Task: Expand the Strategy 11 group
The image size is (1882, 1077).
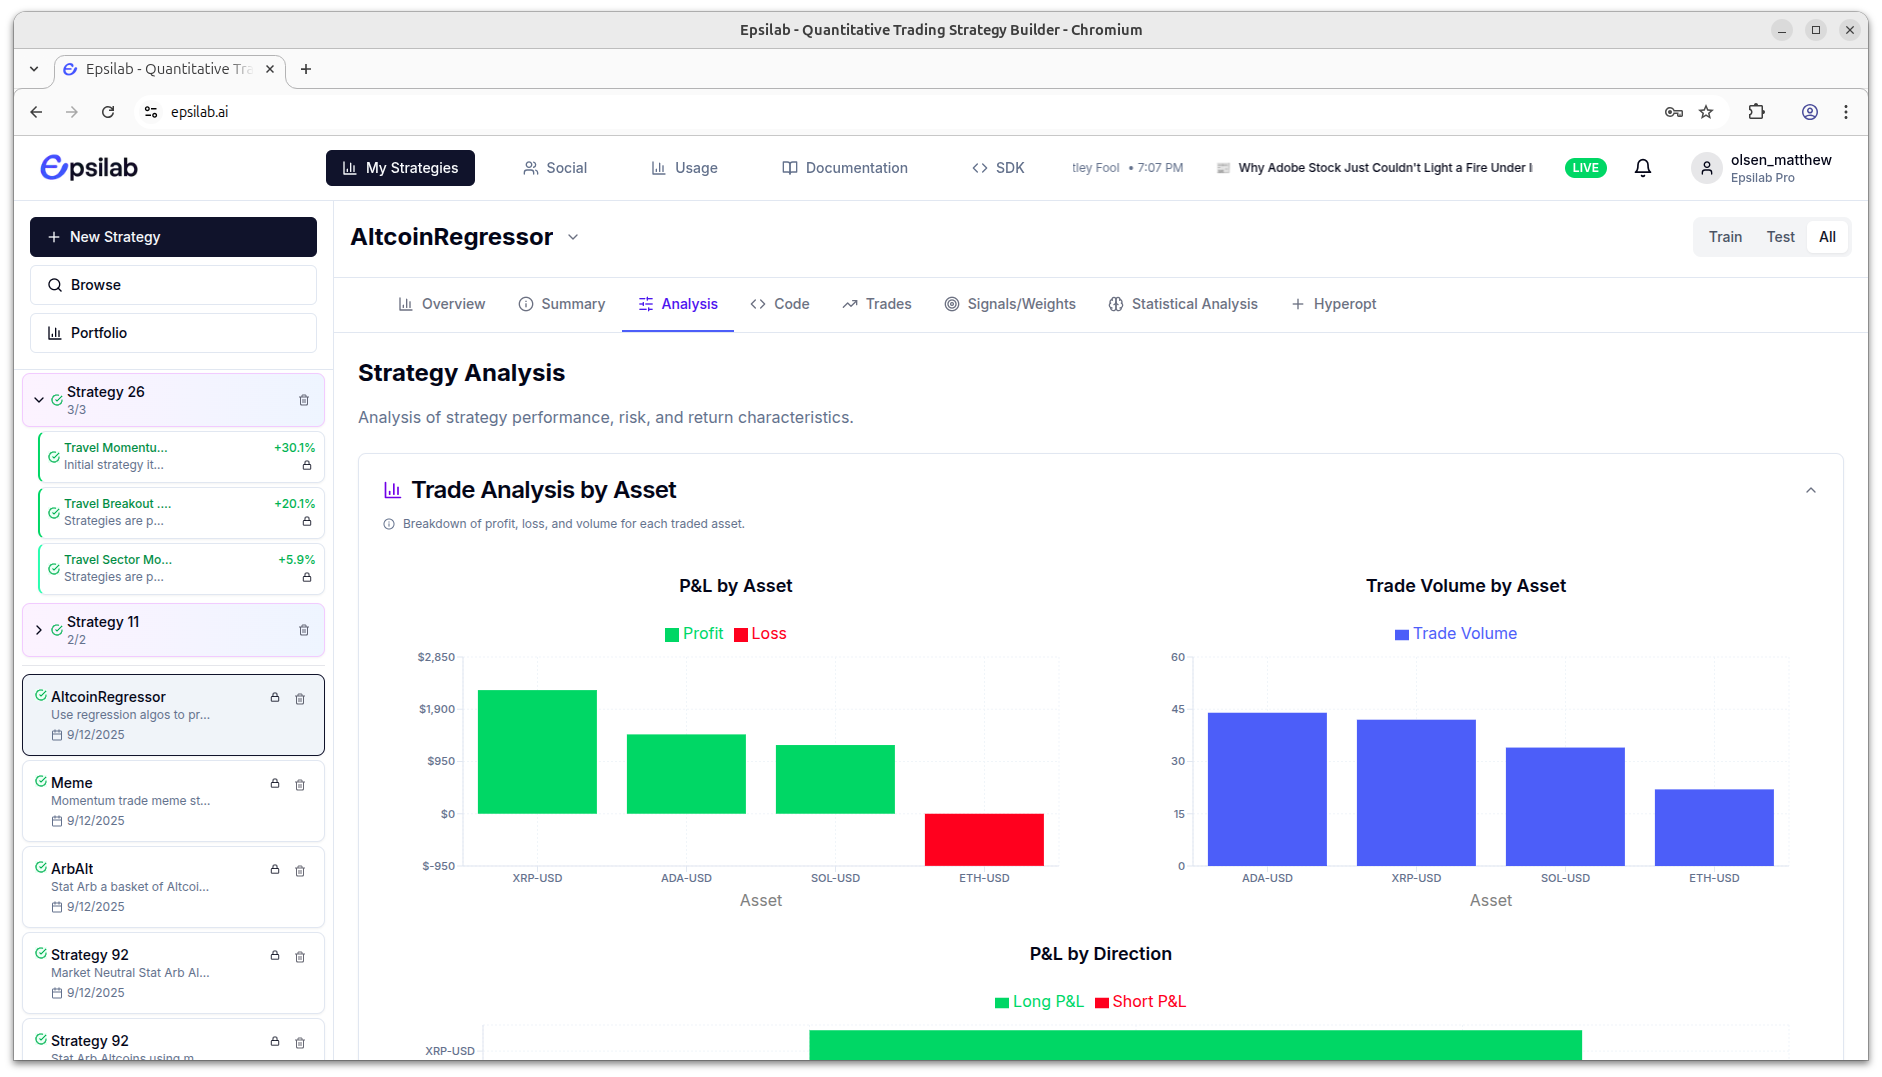Action: coord(39,630)
